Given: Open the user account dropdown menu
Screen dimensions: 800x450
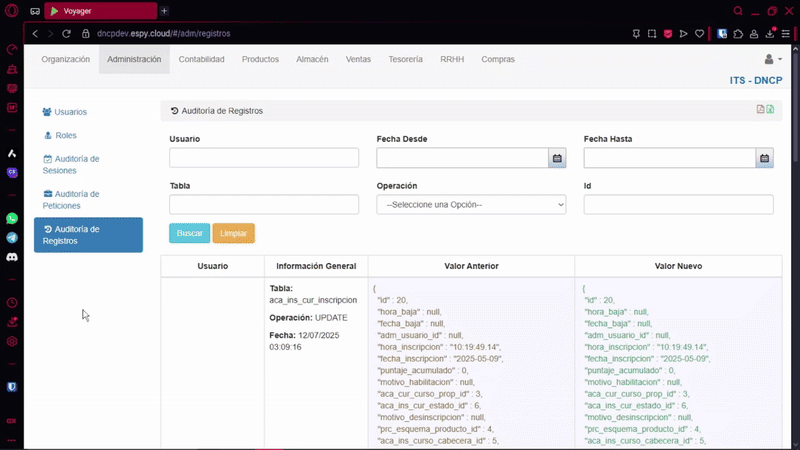Looking at the screenshot, I should 772,60.
